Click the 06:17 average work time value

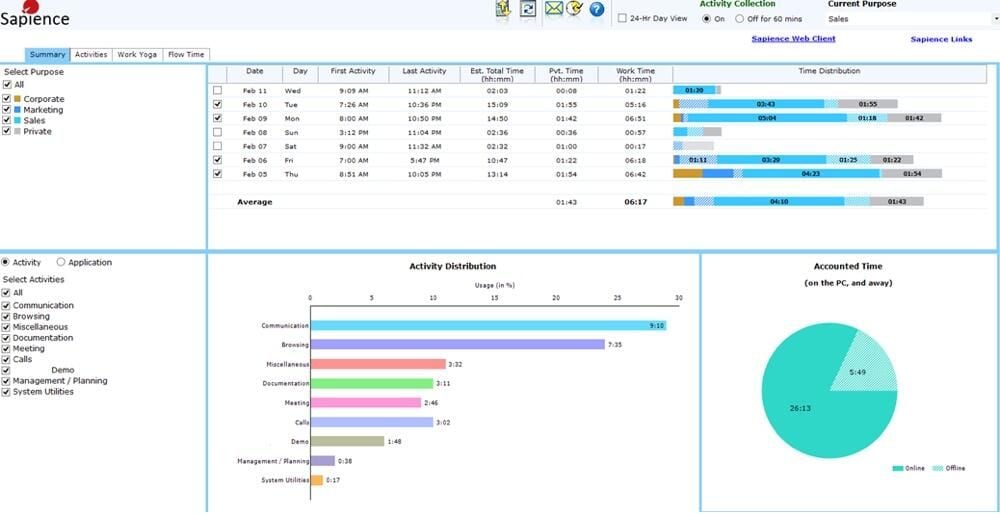(635, 202)
